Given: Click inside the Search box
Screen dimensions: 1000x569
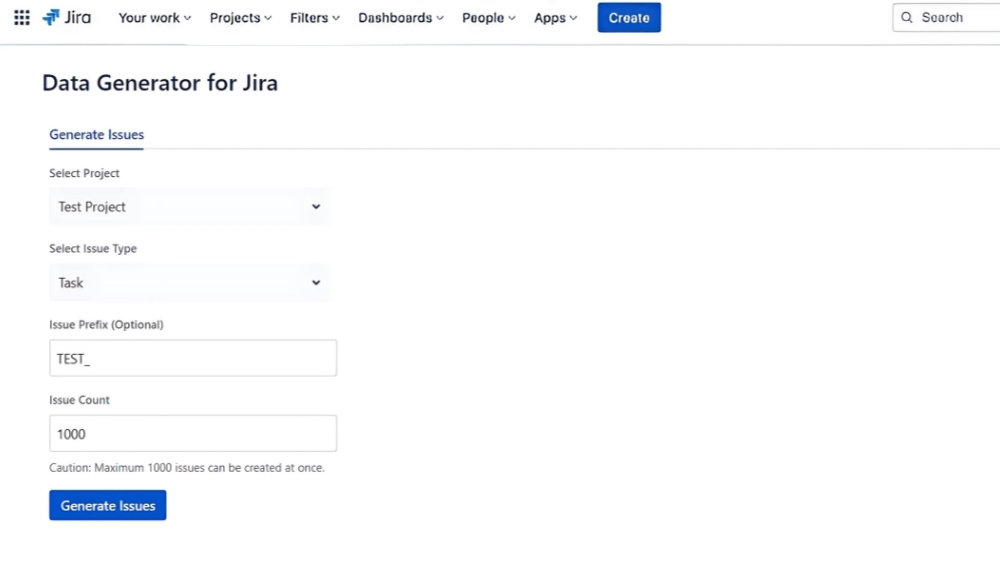Looking at the screenshot, I should tap(955, 18).
